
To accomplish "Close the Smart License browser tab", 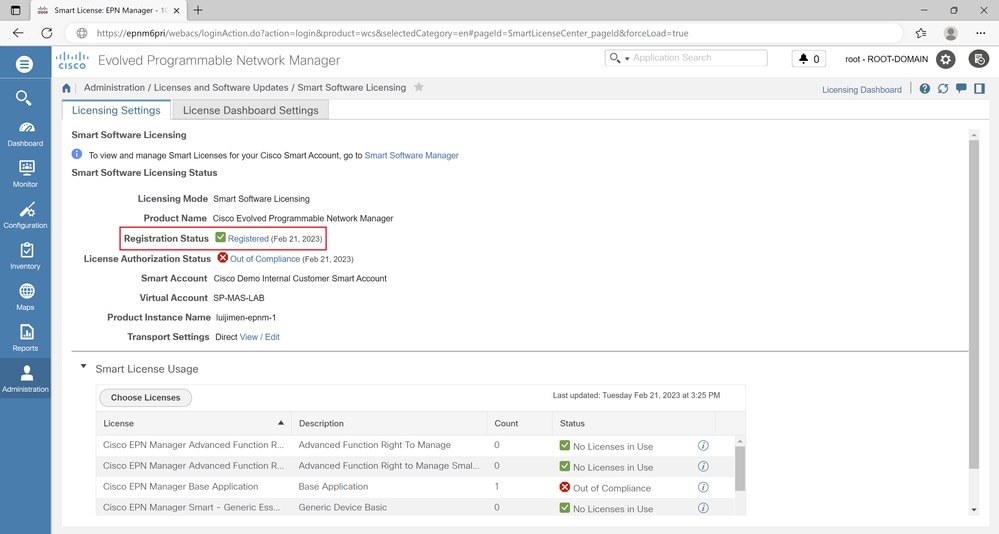I will click(x=176, y=10).
